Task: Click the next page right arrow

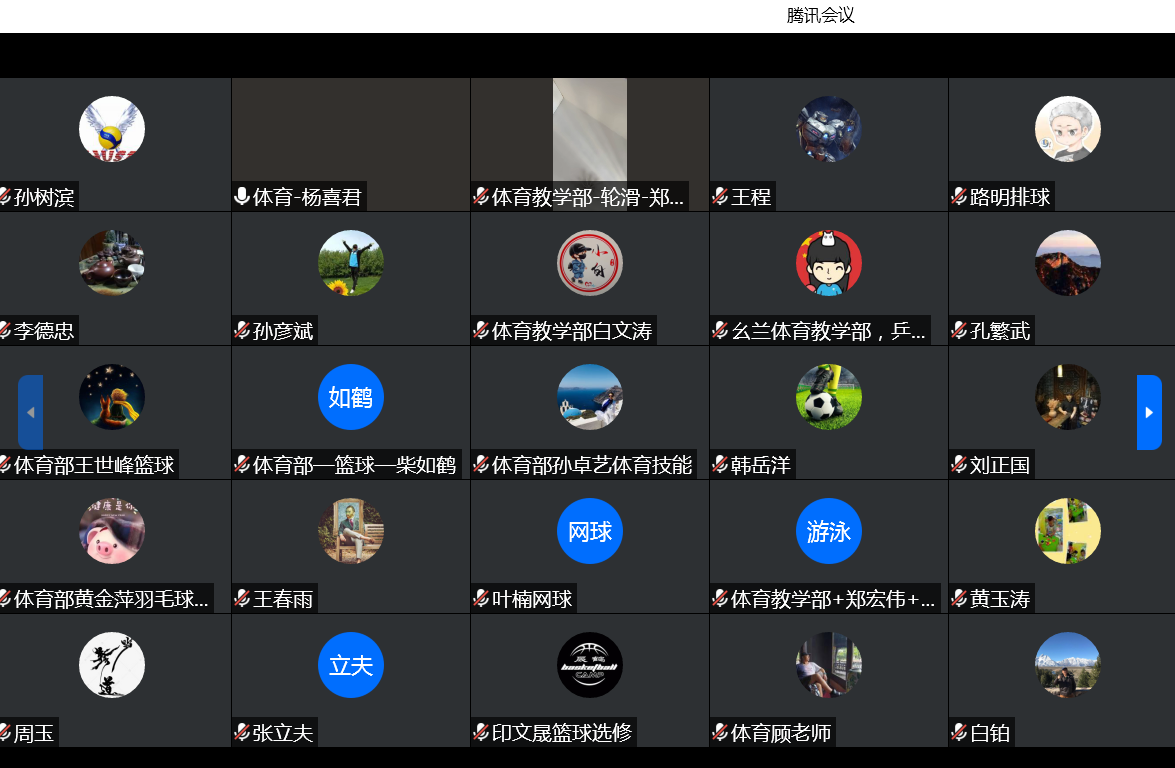Action: [1149, 412]
